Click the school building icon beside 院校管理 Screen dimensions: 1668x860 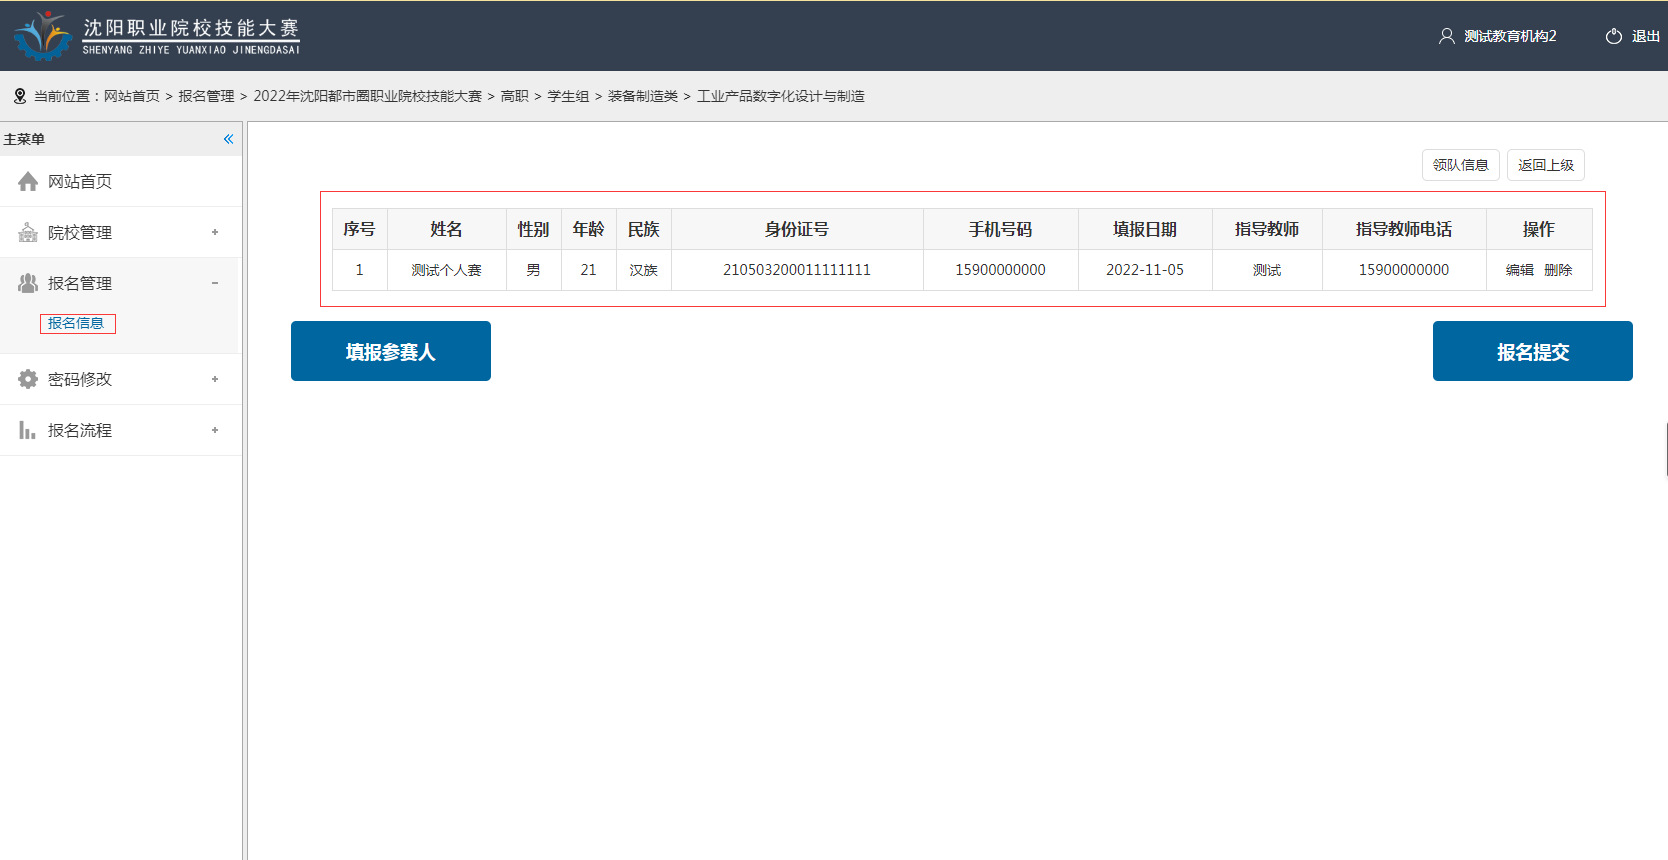tap(28, 232)
